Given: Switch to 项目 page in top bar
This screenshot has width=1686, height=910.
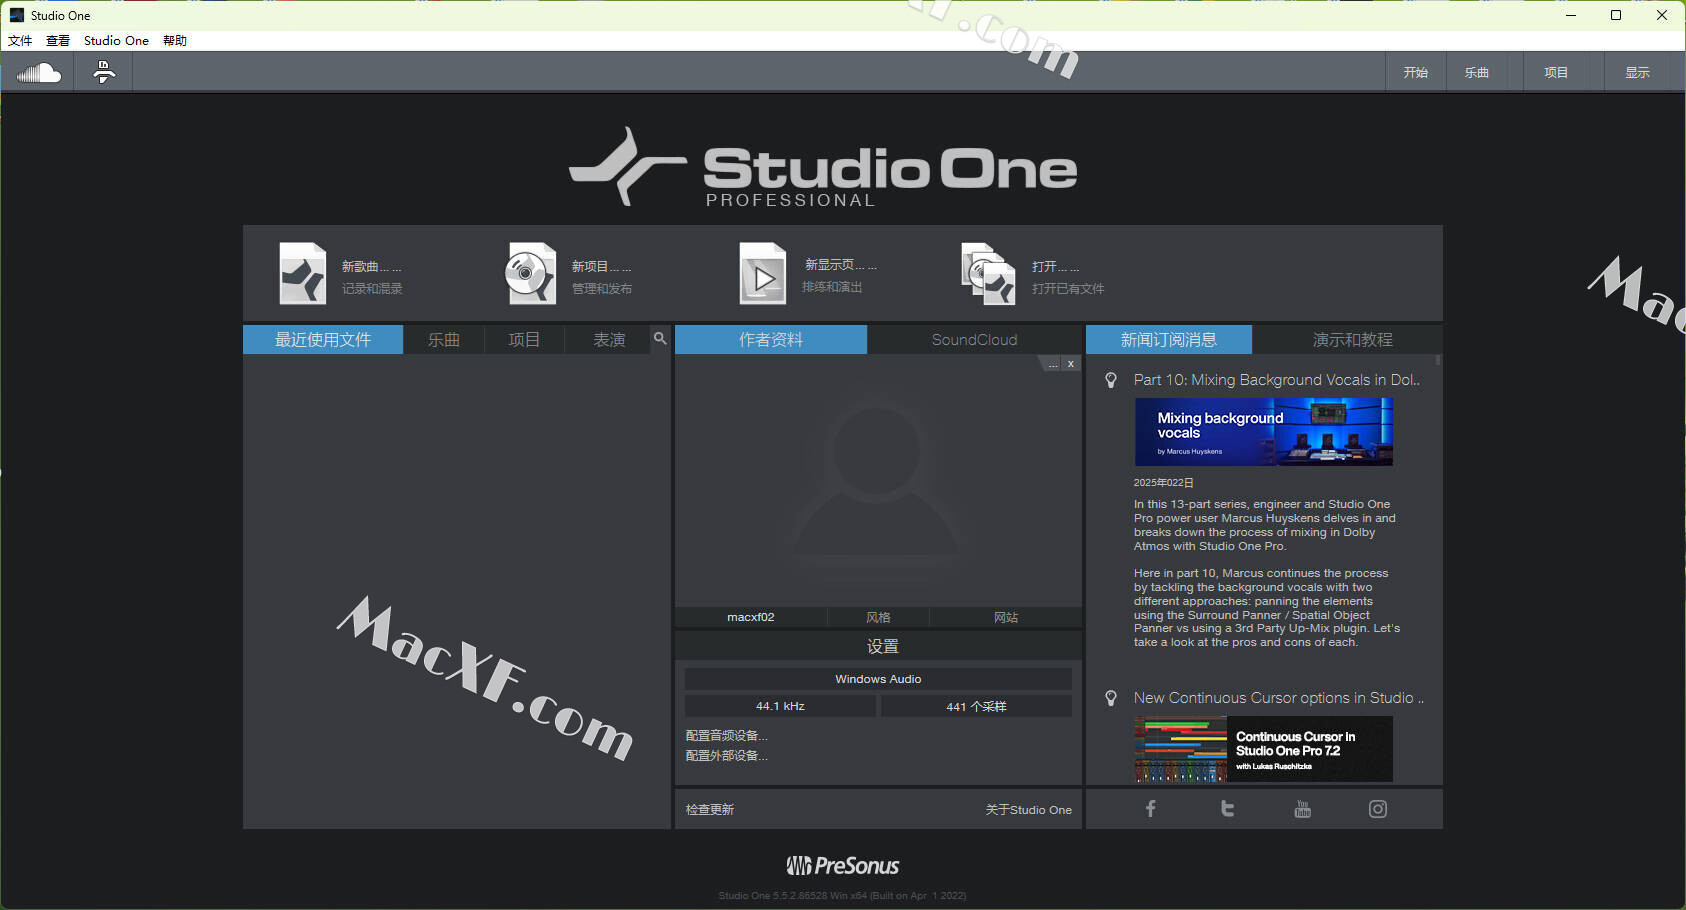Looking at the screenshot, I should [1556, 72].
